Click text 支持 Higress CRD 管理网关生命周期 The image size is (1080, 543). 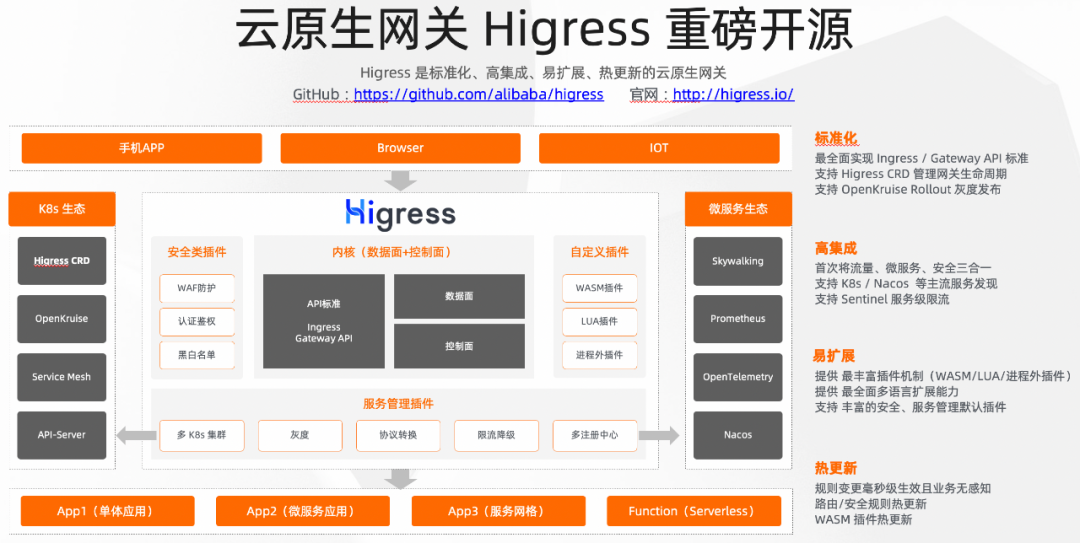click(x=911, y=174)
